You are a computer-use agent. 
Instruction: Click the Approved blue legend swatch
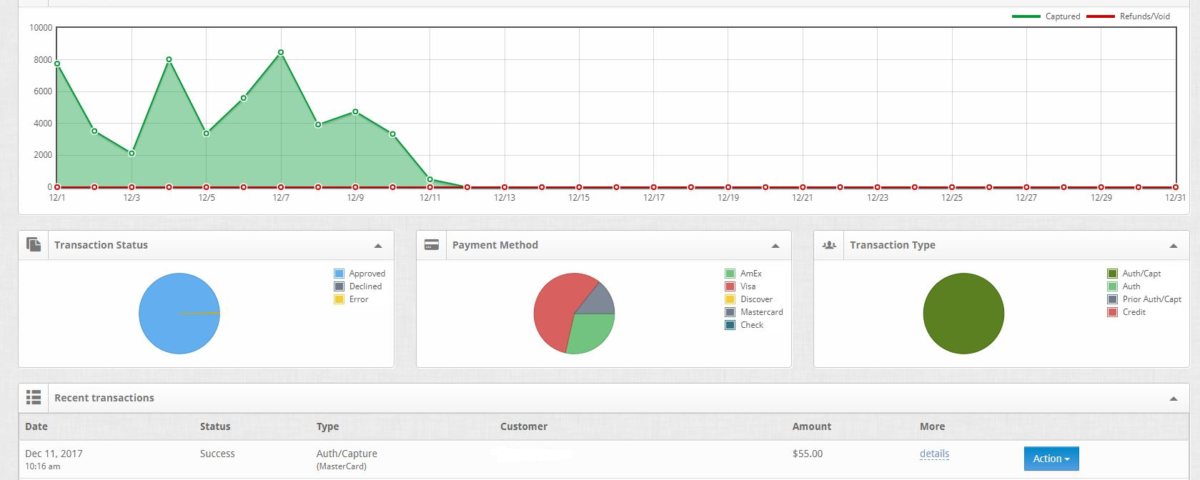pyautogui.click(x=338, y=273)
